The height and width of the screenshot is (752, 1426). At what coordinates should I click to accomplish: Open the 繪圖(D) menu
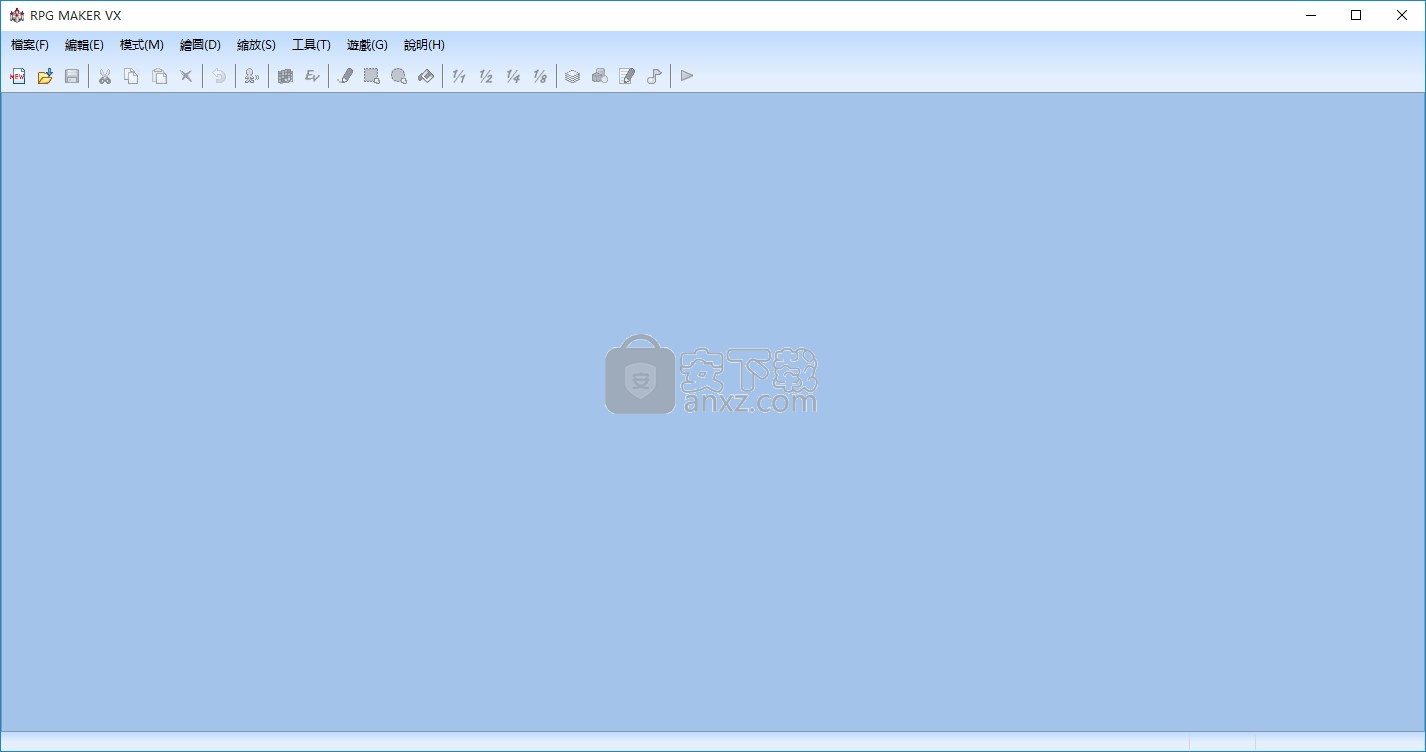point(200,45)
